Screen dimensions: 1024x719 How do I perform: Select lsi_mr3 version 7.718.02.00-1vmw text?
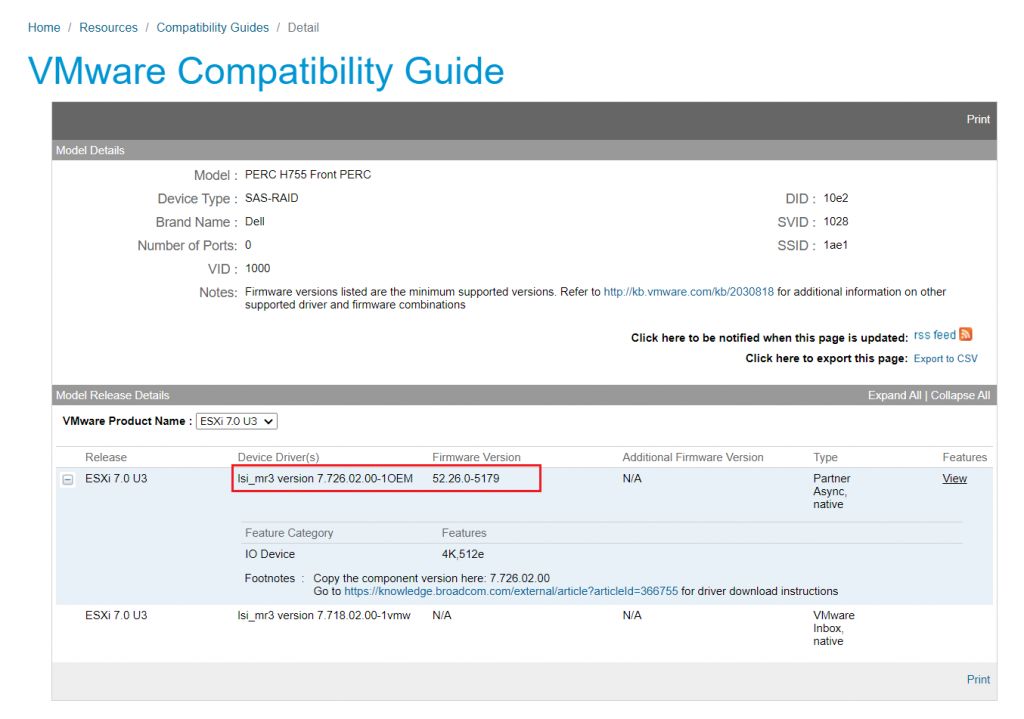point(324,615)
